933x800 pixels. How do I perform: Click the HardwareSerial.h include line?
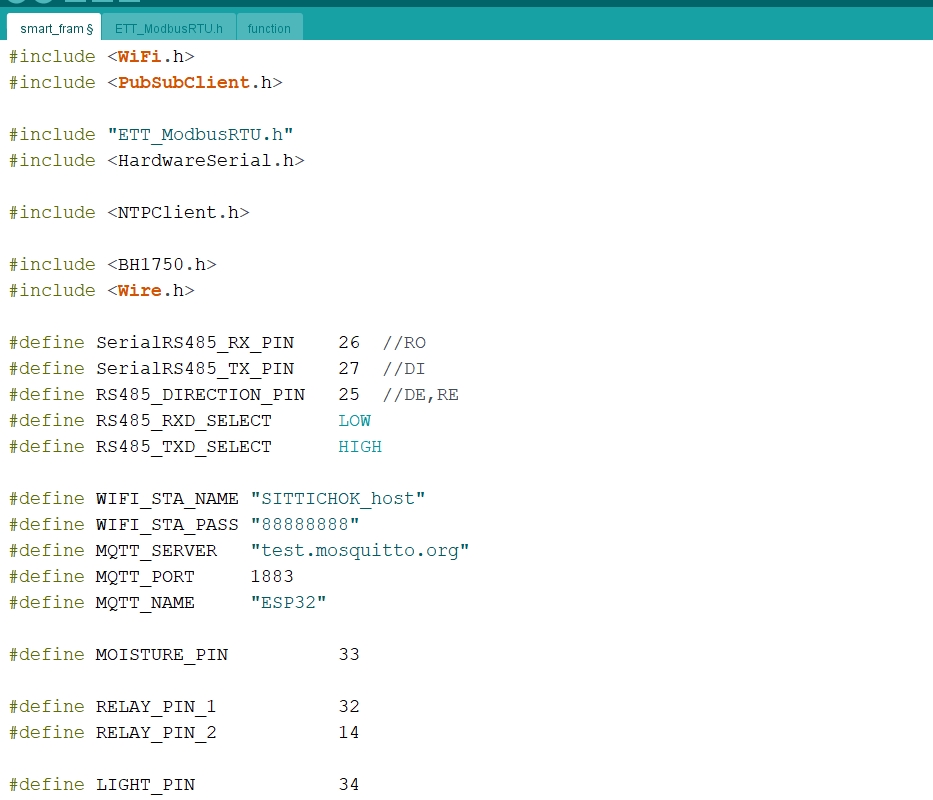(205, 161)
